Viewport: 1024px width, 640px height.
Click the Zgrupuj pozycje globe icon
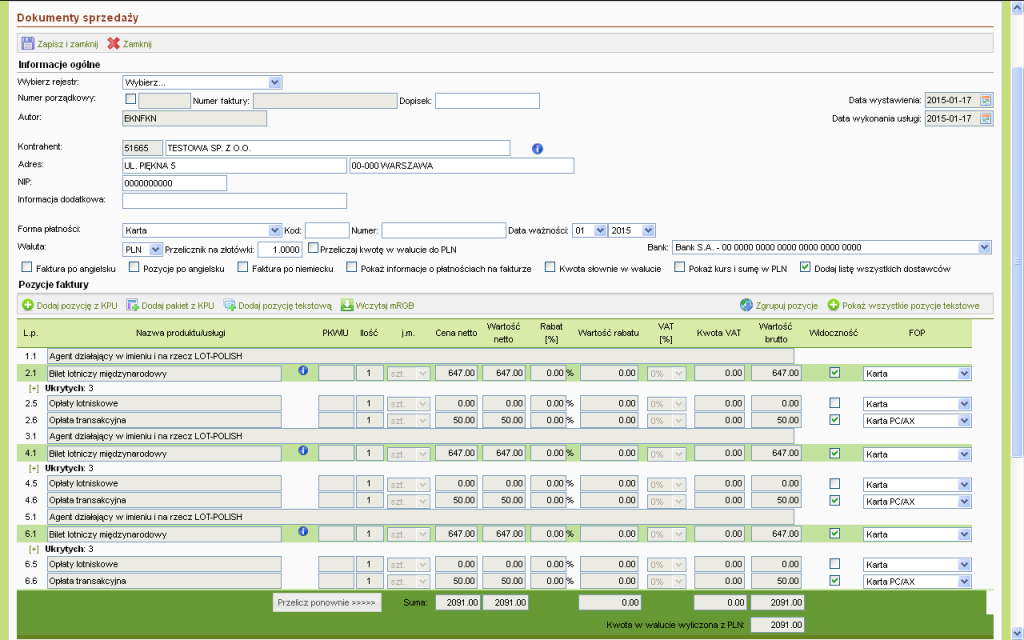(x=746, y=305)
